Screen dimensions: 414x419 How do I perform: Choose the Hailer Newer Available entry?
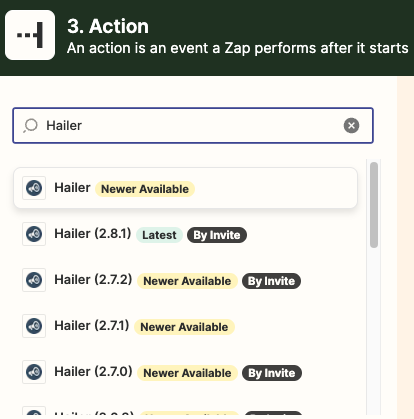click(185, 188)
